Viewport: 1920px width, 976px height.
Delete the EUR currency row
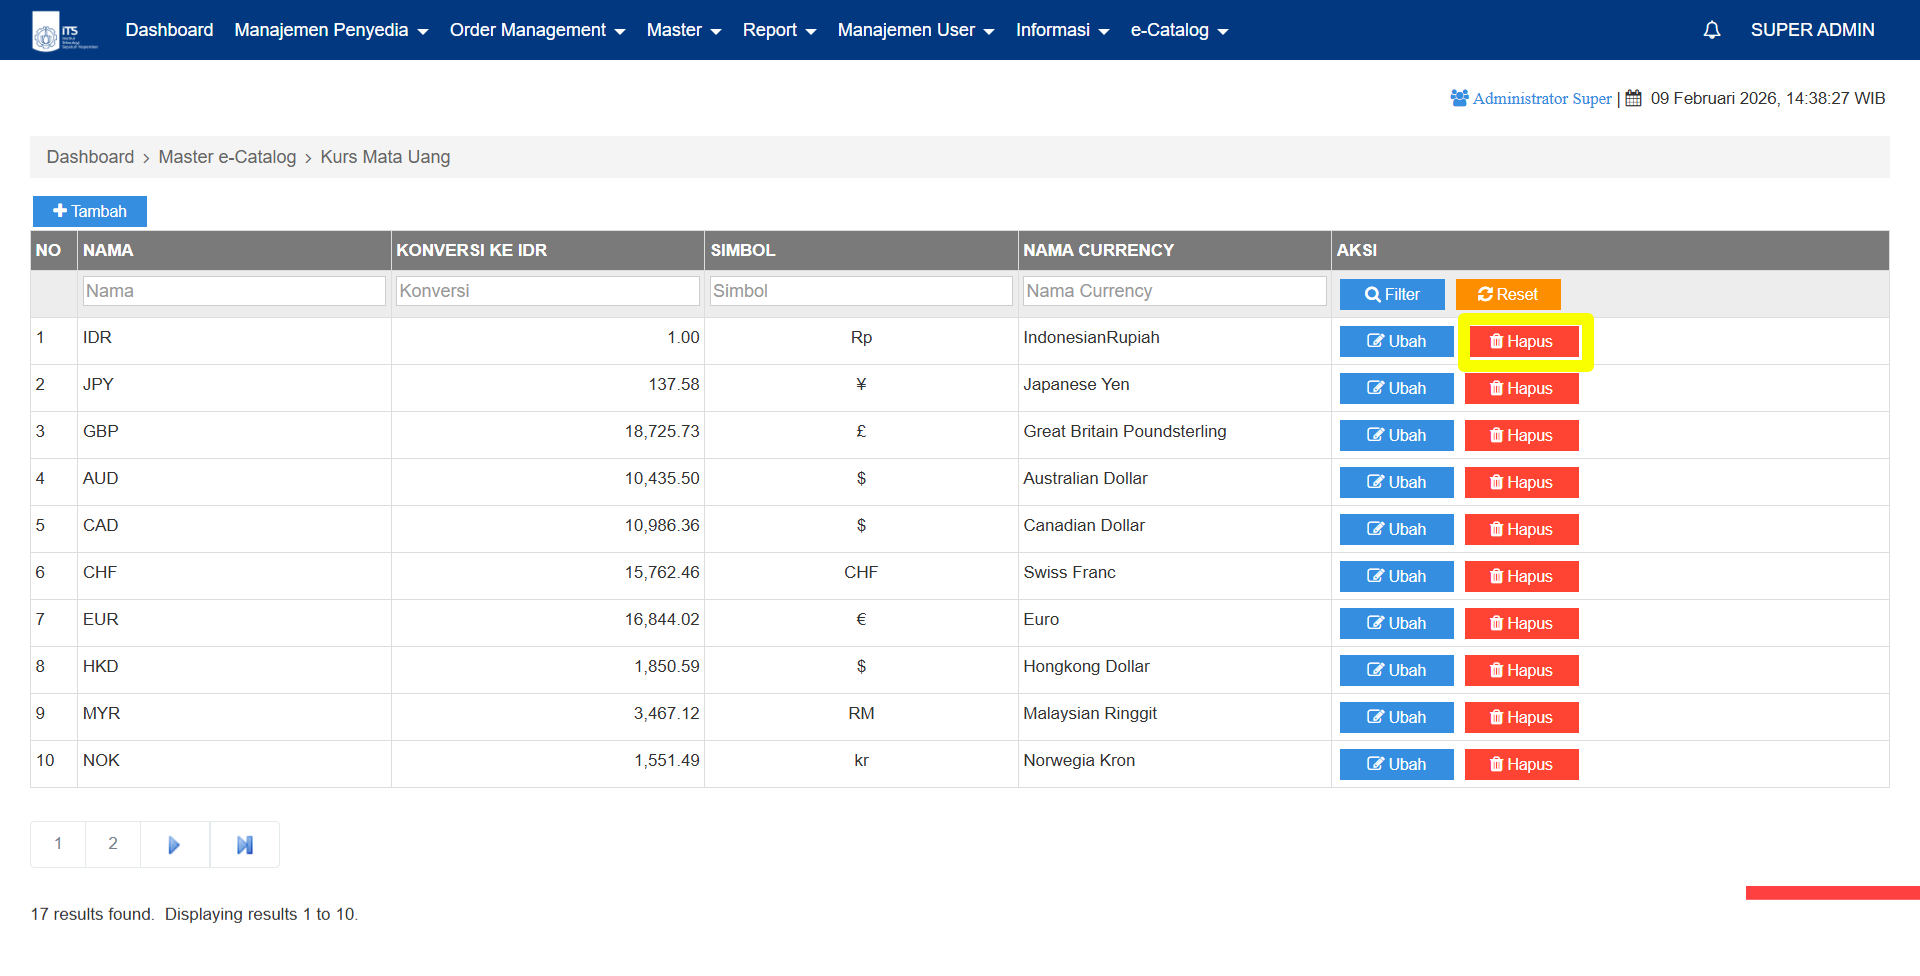pos(1521,623)
